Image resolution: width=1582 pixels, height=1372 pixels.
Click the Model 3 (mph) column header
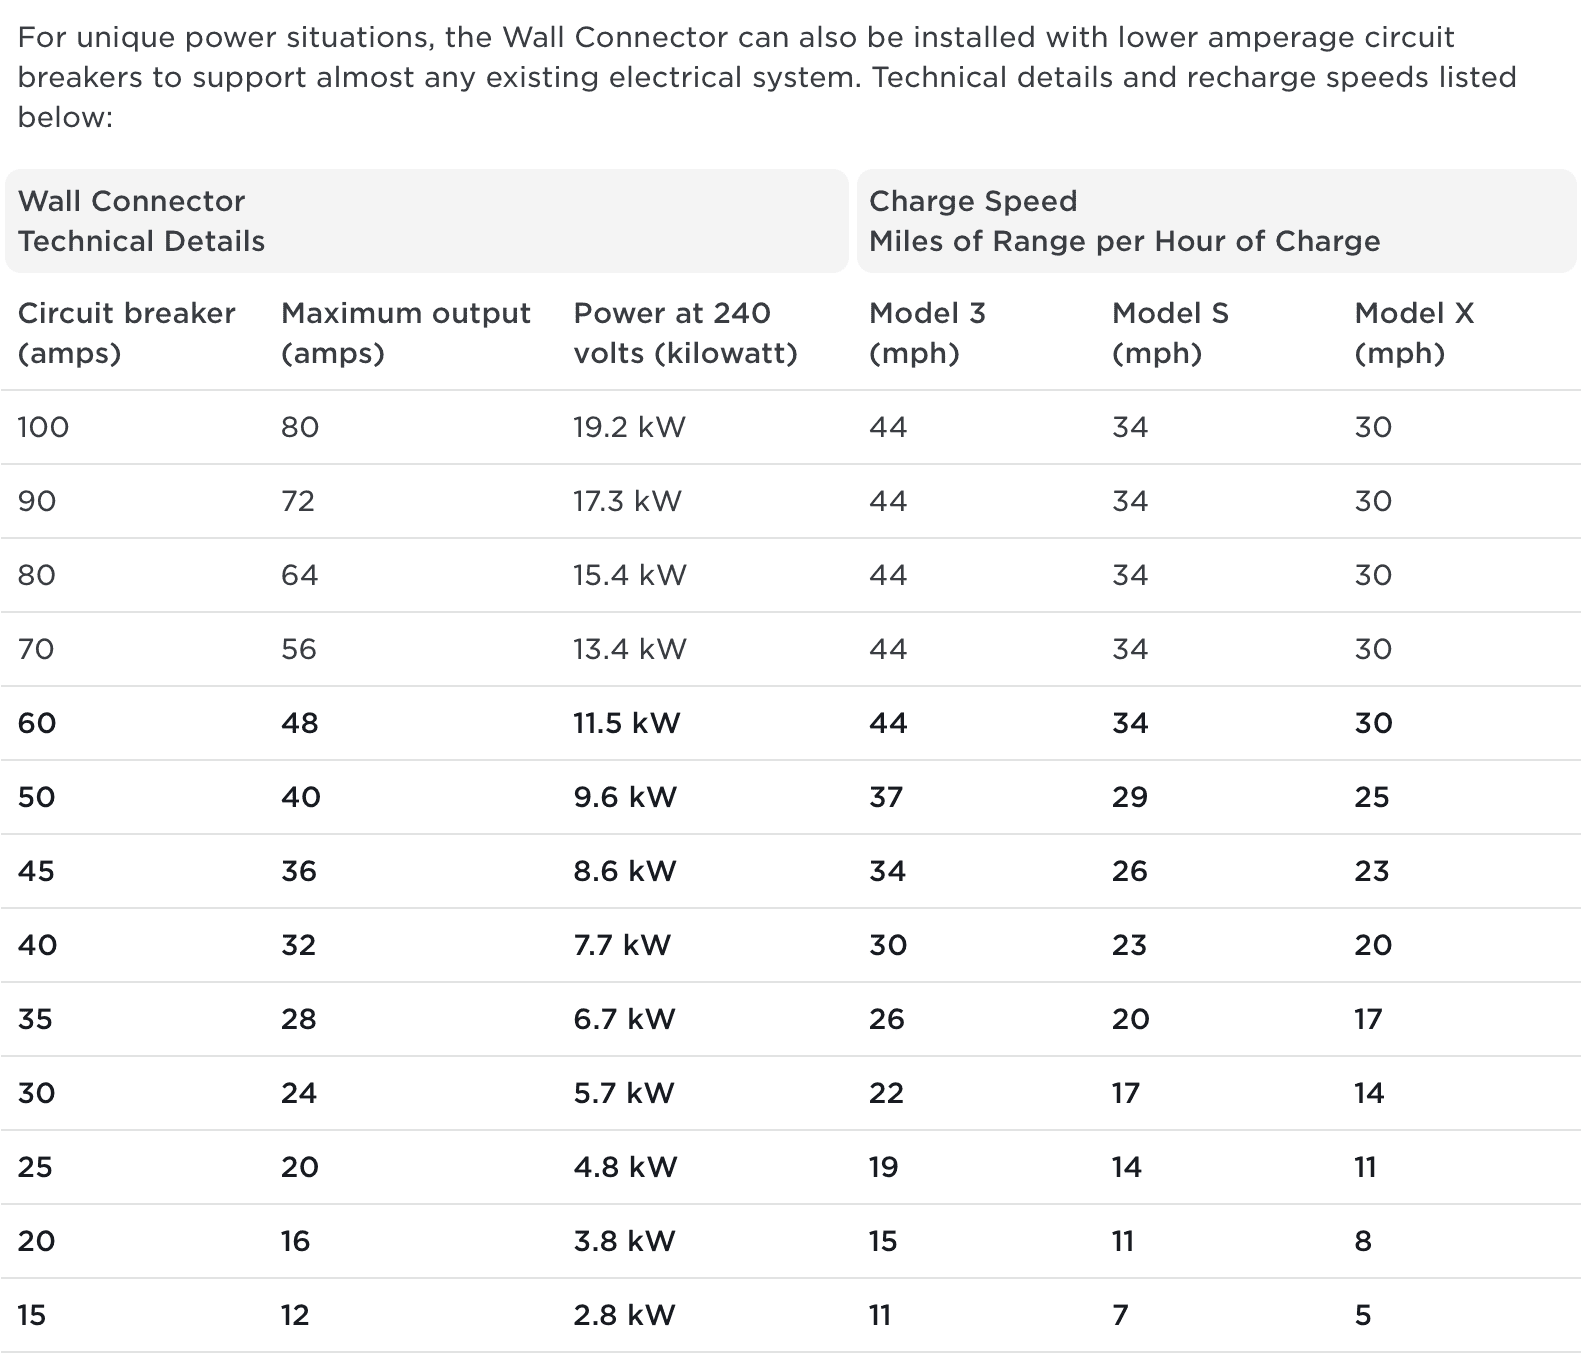pos(927,333)
